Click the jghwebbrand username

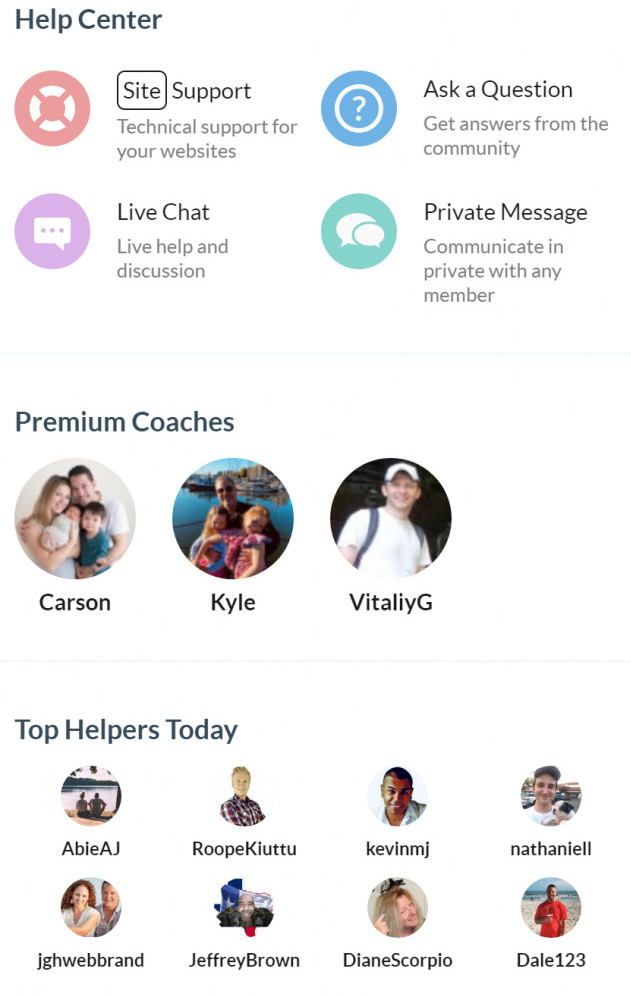pyautogui.click(x=91, y=960)
